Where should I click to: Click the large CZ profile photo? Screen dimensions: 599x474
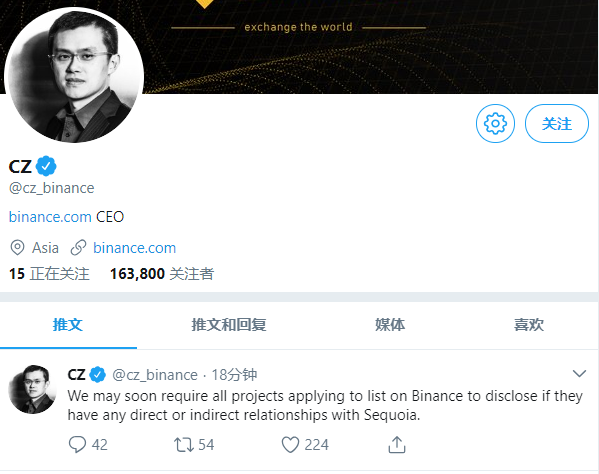pyautogui.click(x=74, y=75)
